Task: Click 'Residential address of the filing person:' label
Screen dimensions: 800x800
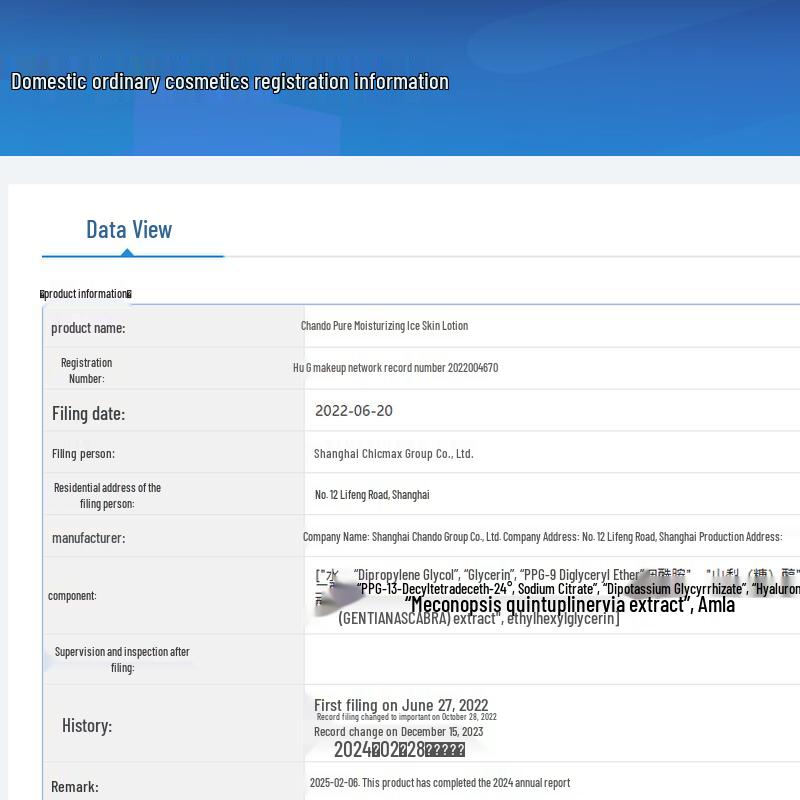Action: pyautogui.click(x=107, y=495)
